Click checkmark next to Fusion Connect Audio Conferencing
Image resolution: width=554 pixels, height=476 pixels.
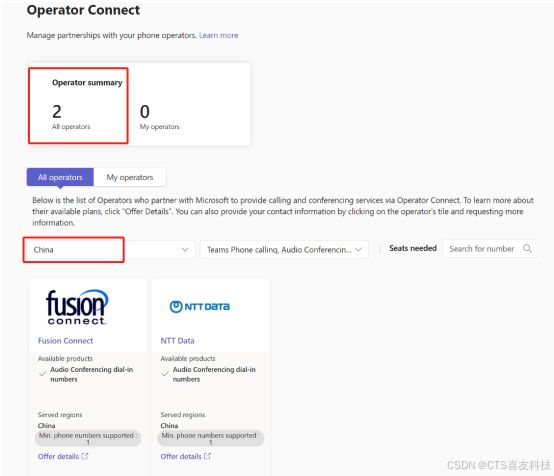[x=42, y=374]
